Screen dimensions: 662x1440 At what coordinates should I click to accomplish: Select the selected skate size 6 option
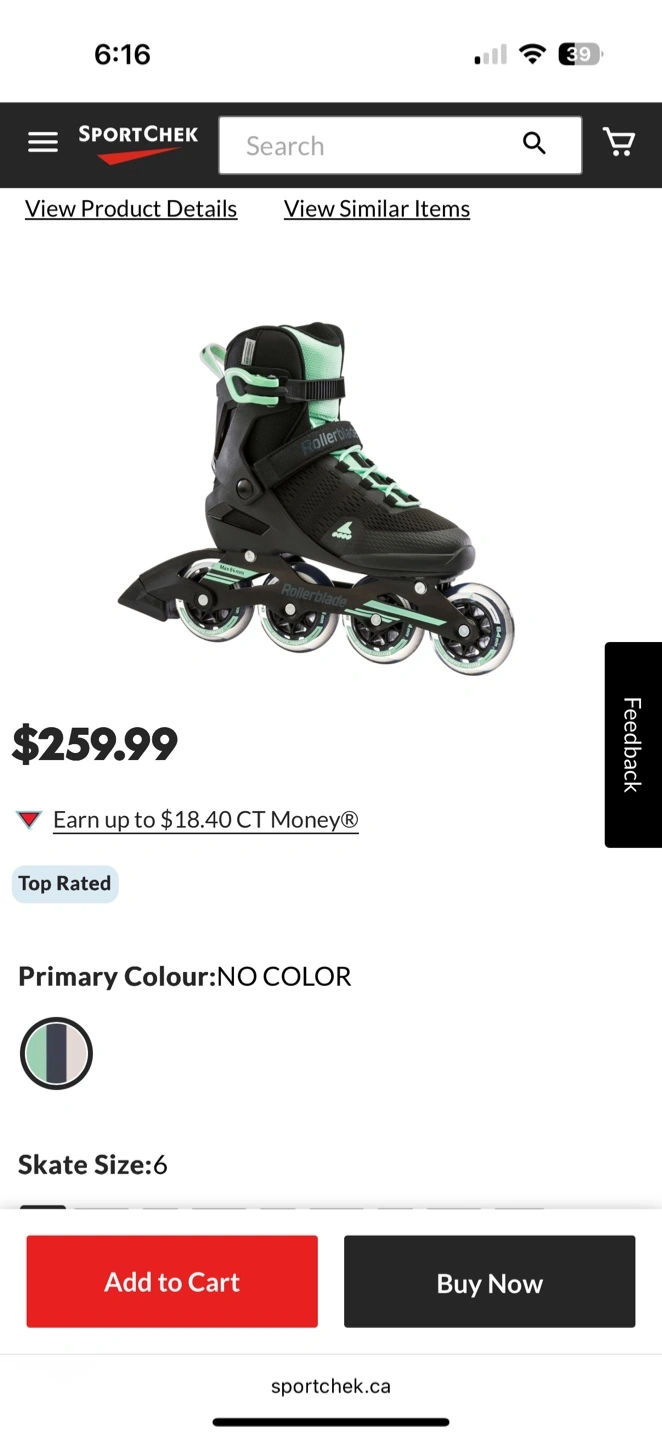(43, 1207)
